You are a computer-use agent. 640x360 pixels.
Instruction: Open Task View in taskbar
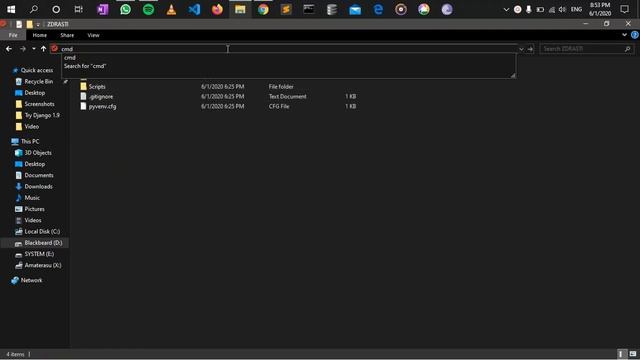[78, 9]
